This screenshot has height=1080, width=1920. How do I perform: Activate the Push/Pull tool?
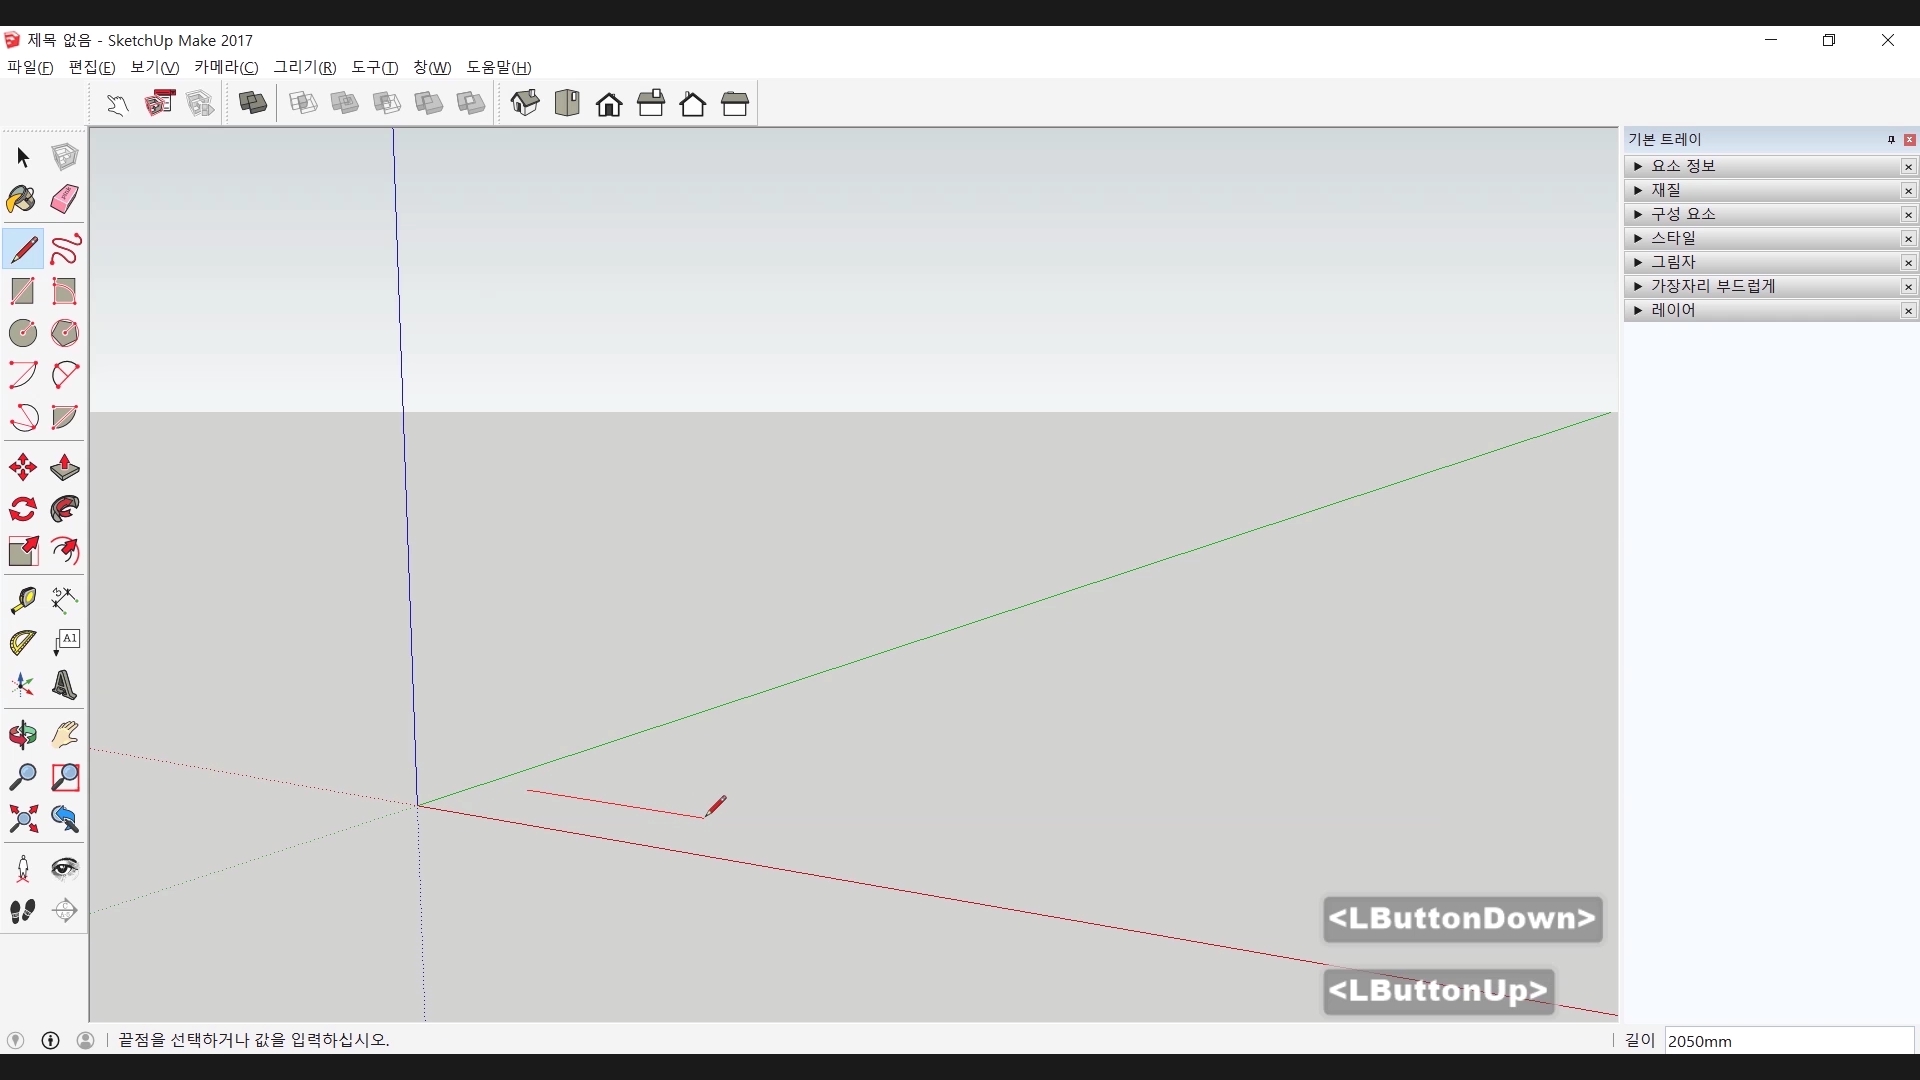click(x=65, y=468)
